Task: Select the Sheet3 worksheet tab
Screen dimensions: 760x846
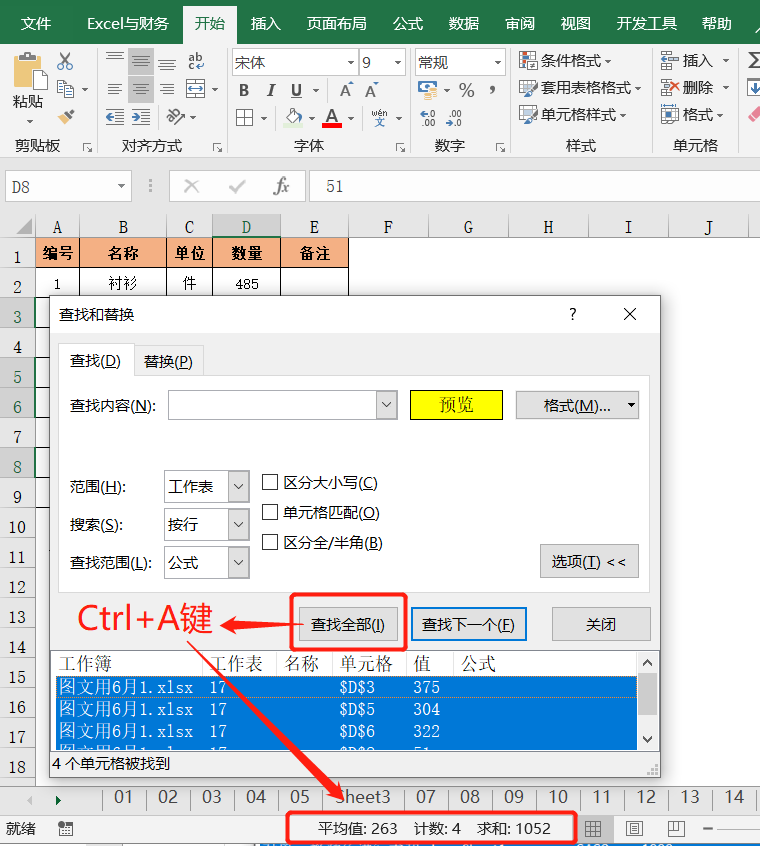Action: 362,797
